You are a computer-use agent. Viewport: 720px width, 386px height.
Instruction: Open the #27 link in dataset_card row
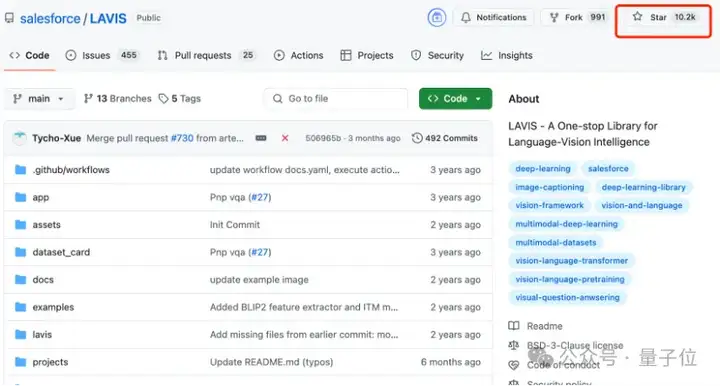click(x=259, y=252)
